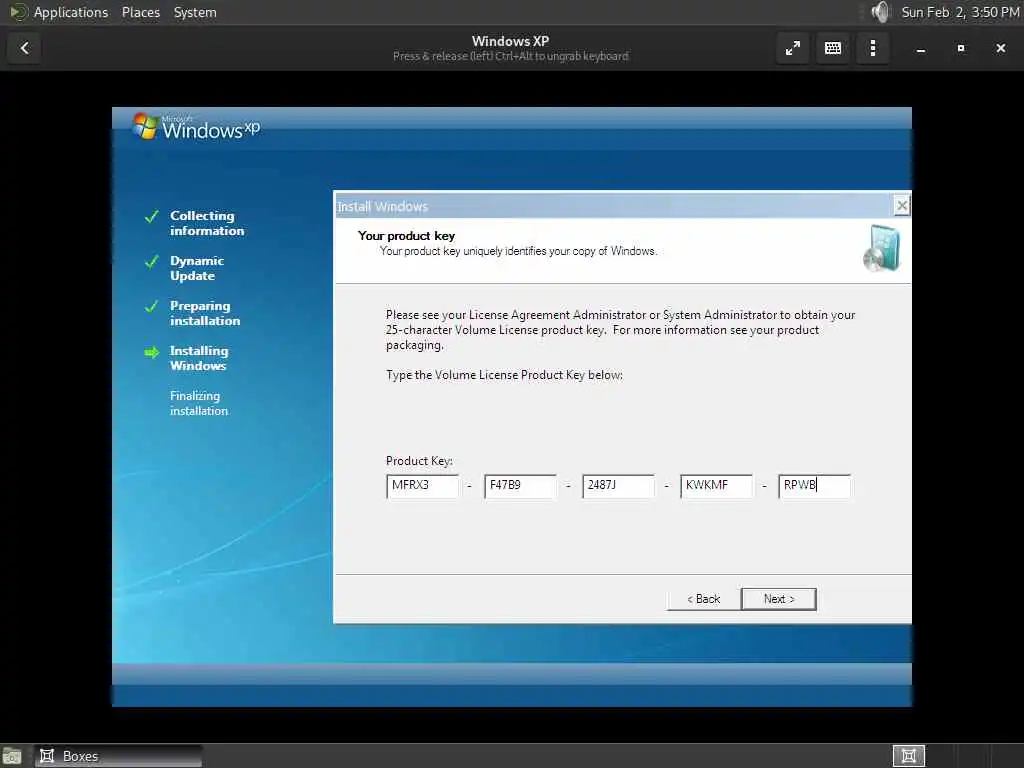Click the 2487J product key field
This screenshot has height=768, width=1024.
pos(618,486)
